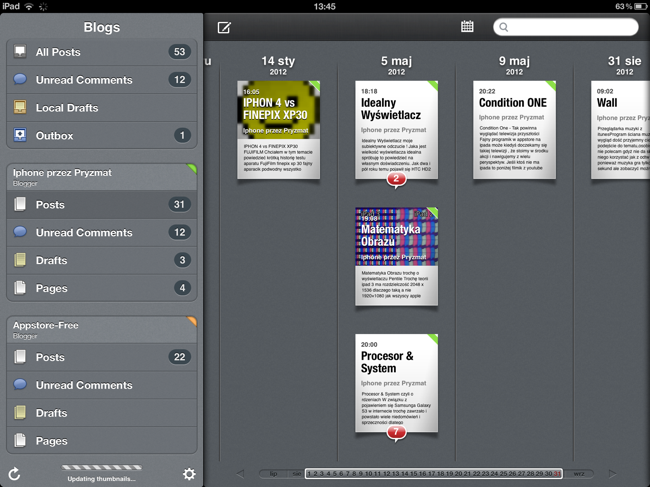650x487 pixels.
Task: Open the calendar view icon
Action: click(467, 26)
